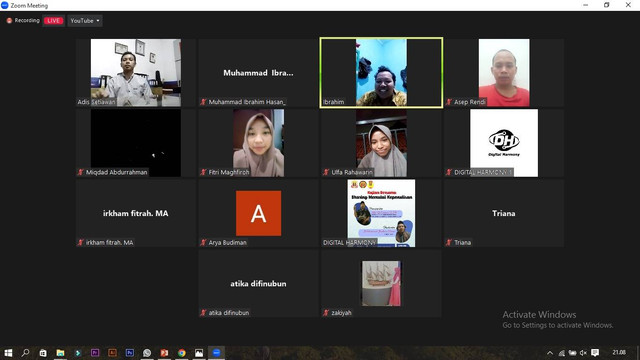Open the muted volume tray icon
Image resolution: width=640 pixels, height=360 pixels.
click(583, 353)
